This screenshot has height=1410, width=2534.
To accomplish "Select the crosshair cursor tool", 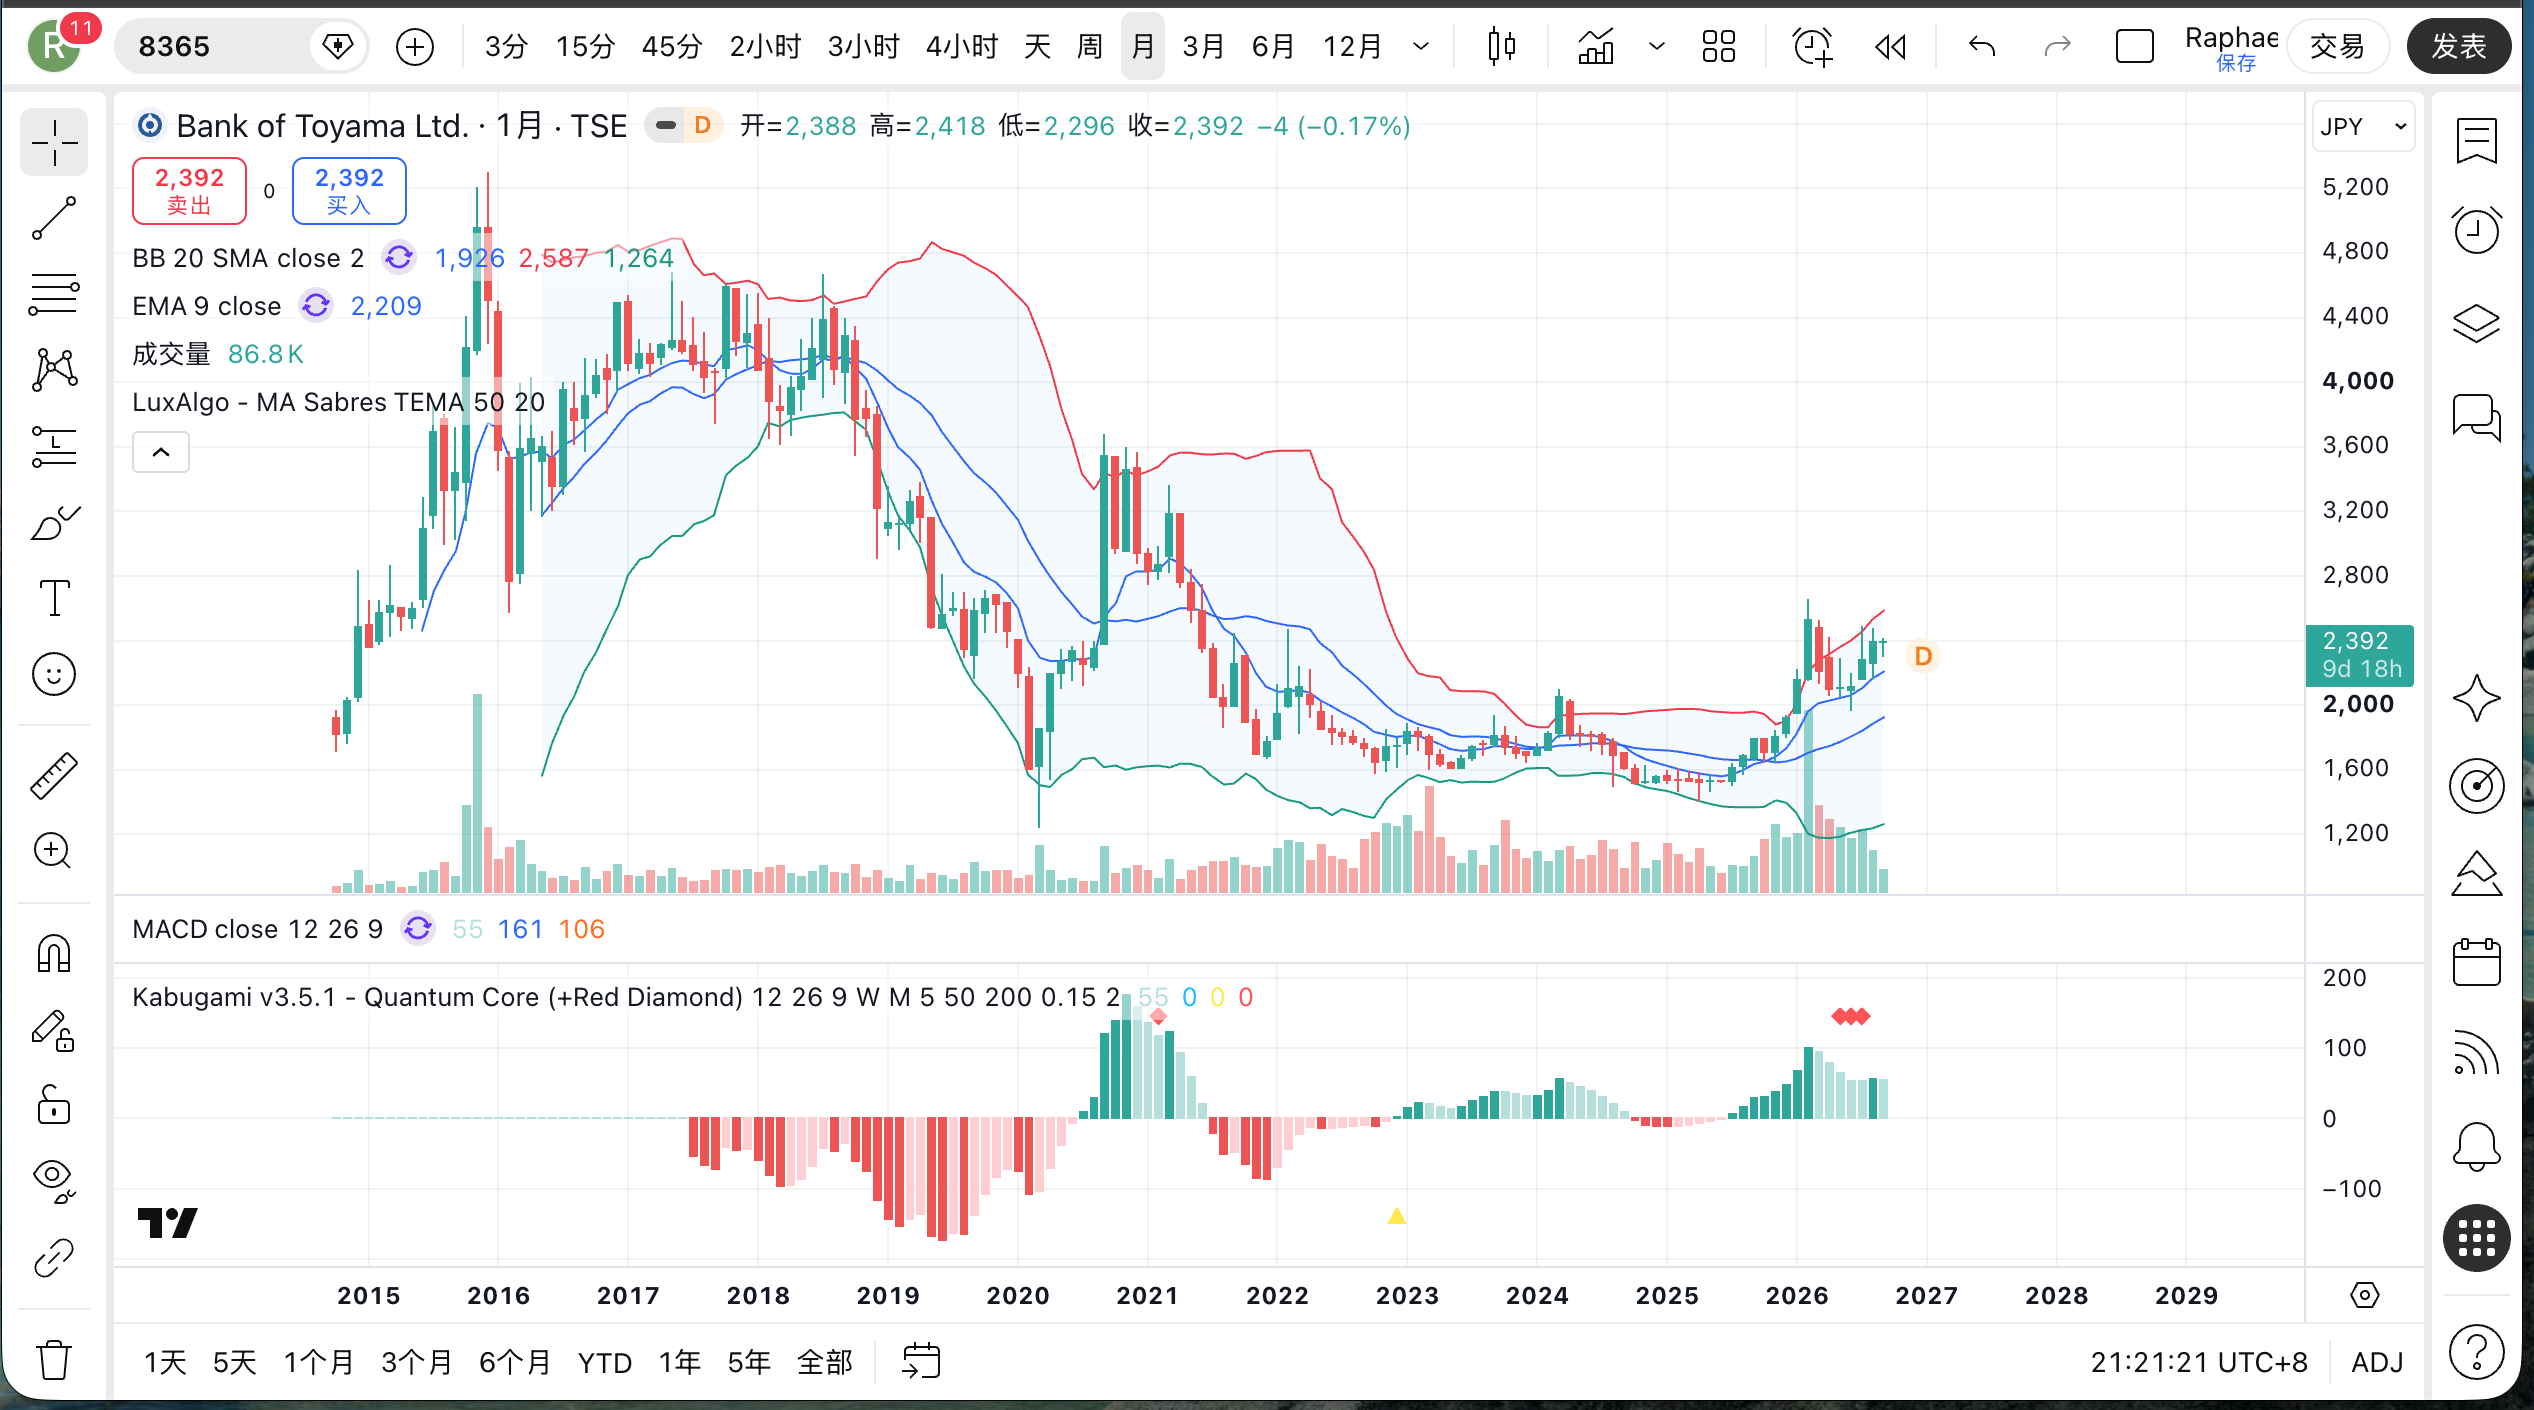I will pyautogui.click(x=54, y=142).
